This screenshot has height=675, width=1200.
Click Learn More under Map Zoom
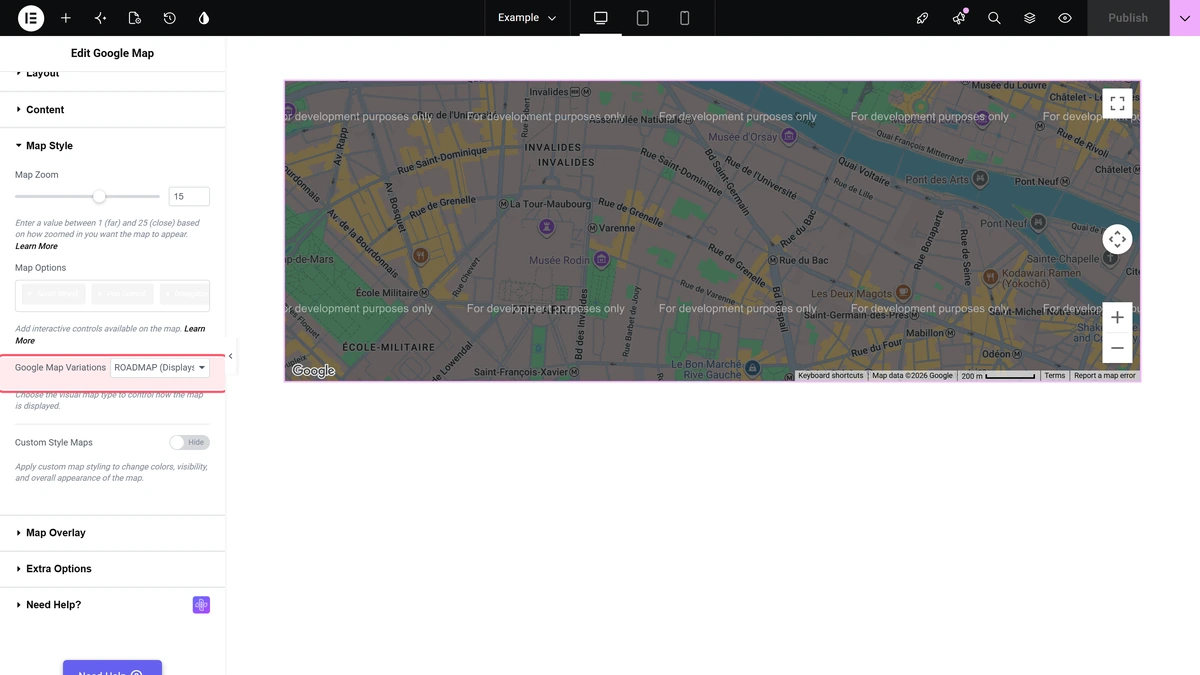(36, 246)
